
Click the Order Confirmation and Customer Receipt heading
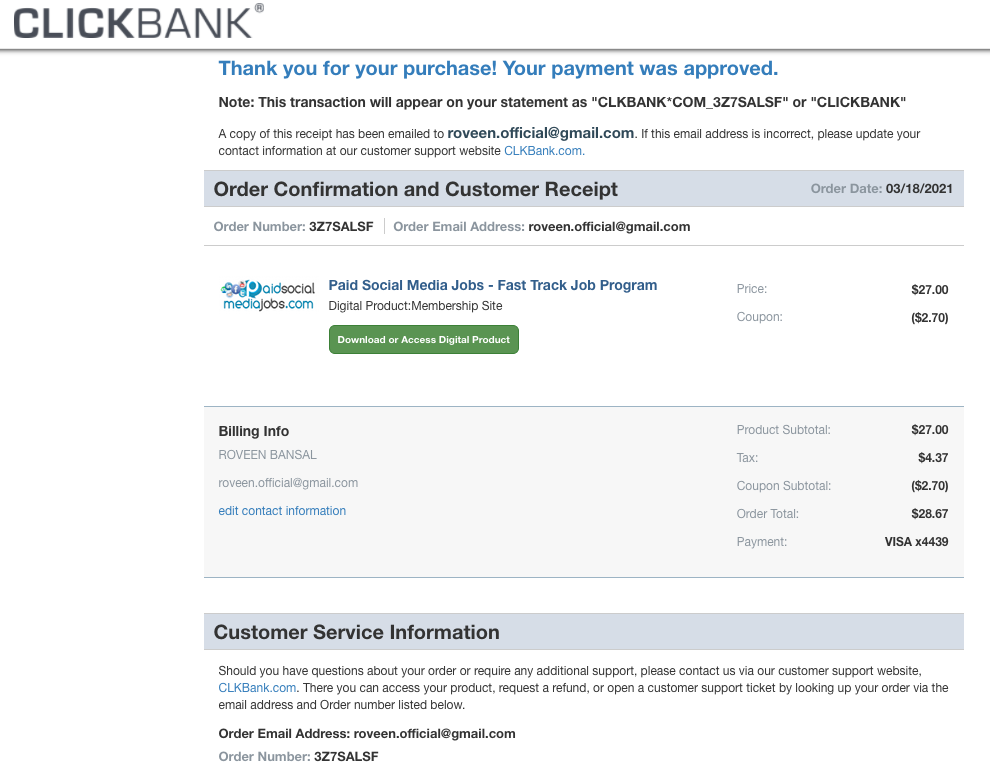pos(416,189)
